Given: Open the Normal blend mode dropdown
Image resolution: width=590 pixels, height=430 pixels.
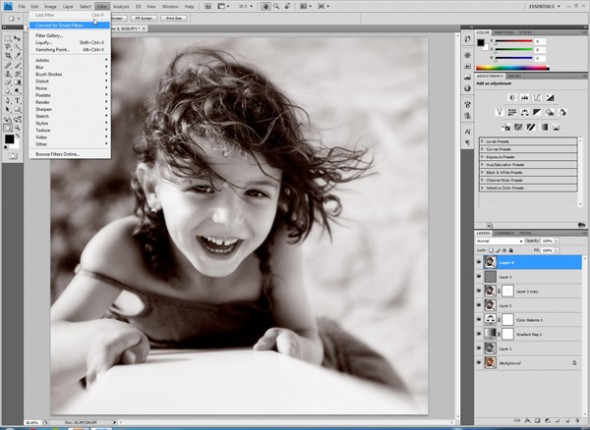Looking at the screenshot, I should 499,241.
